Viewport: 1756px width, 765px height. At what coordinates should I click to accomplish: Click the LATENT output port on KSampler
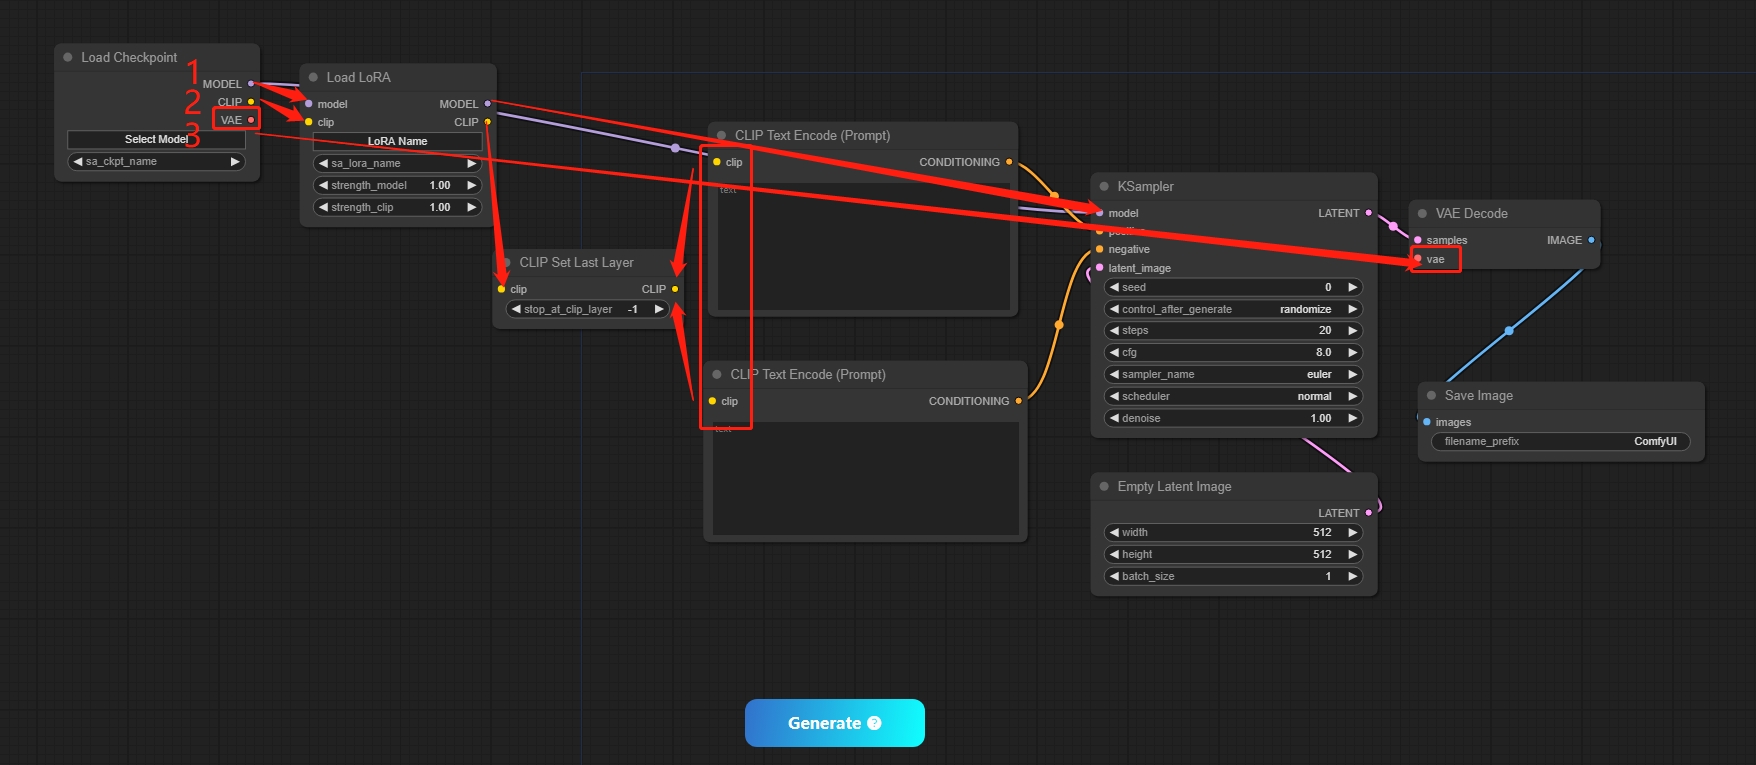coord(1369,213)
